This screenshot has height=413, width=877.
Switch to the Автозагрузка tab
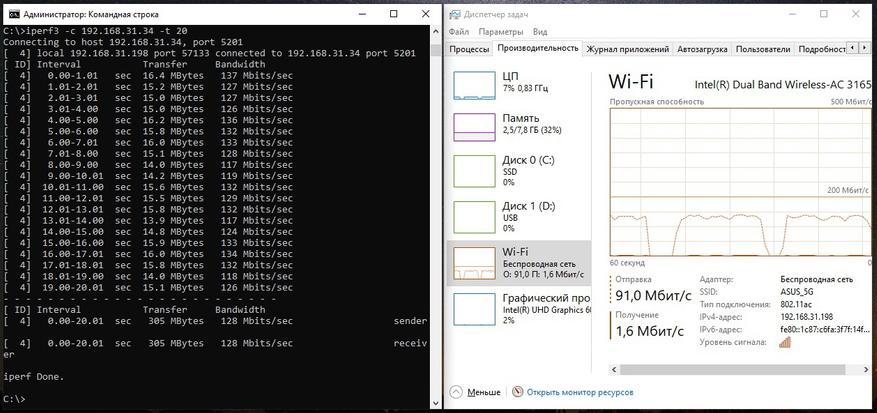pyautogui.click(x=702, y=49)
